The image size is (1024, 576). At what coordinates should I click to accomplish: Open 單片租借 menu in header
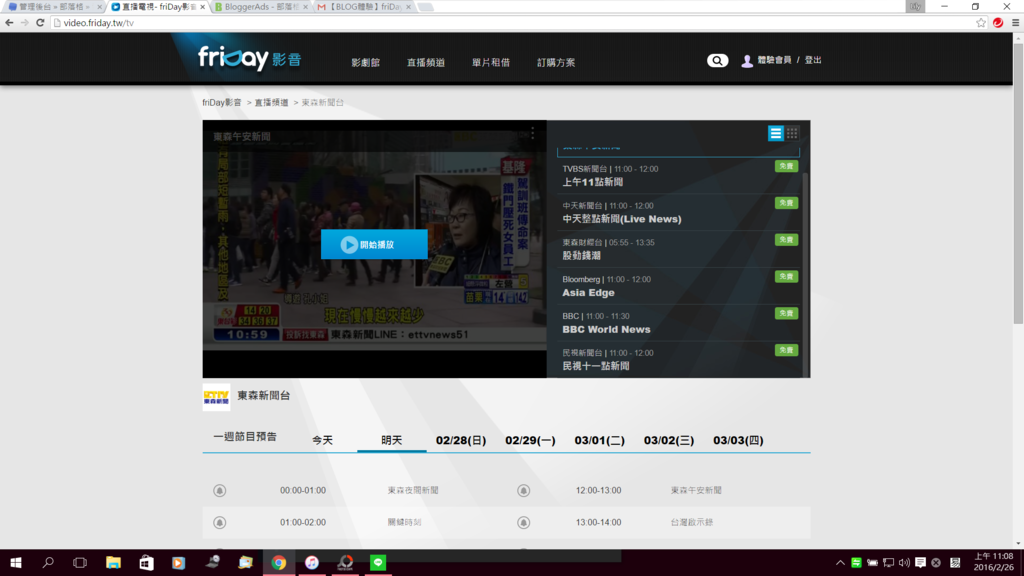(490, 63)
